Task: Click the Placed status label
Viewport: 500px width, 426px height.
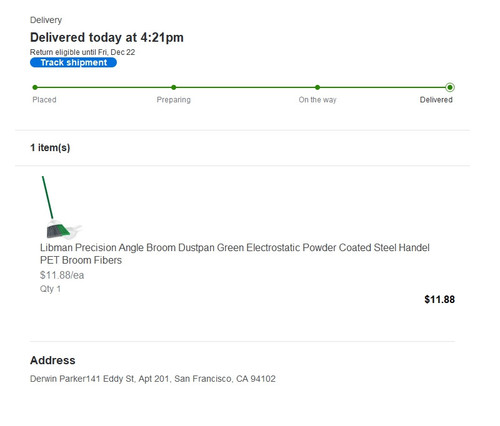Action: pos(44,100)
